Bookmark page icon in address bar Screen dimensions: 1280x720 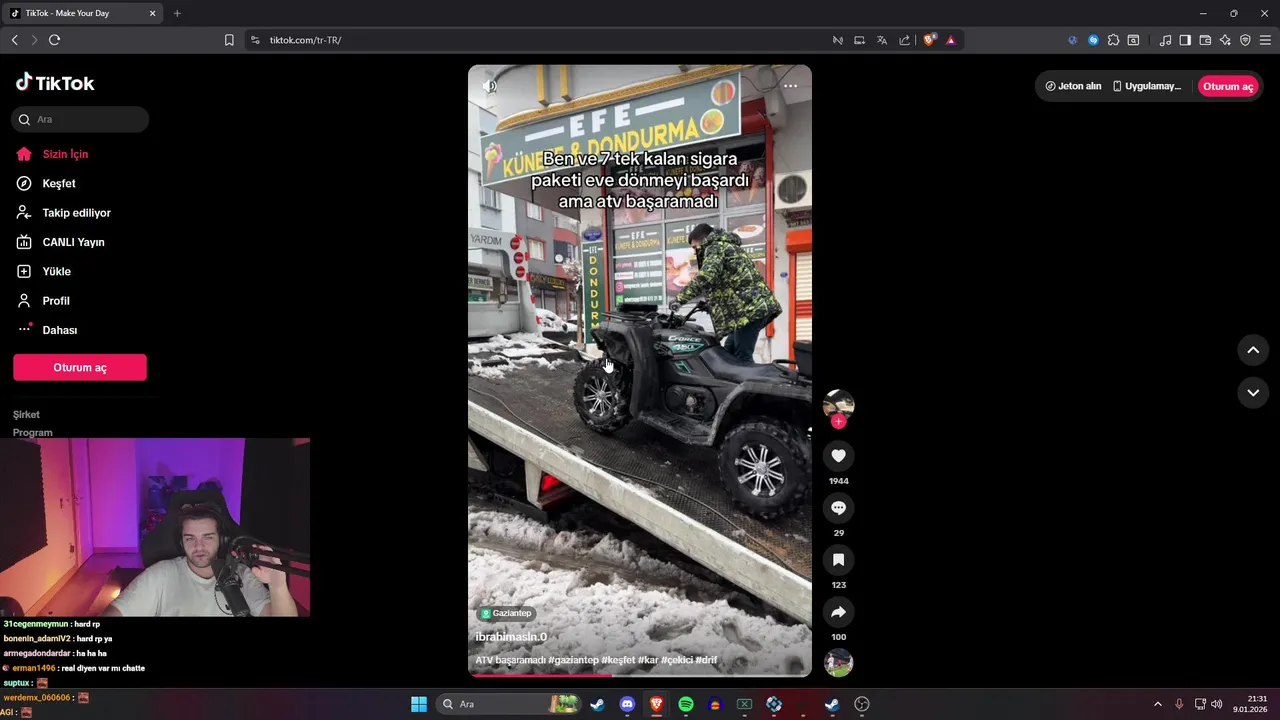pyautogui.click(x=229, y=40)
